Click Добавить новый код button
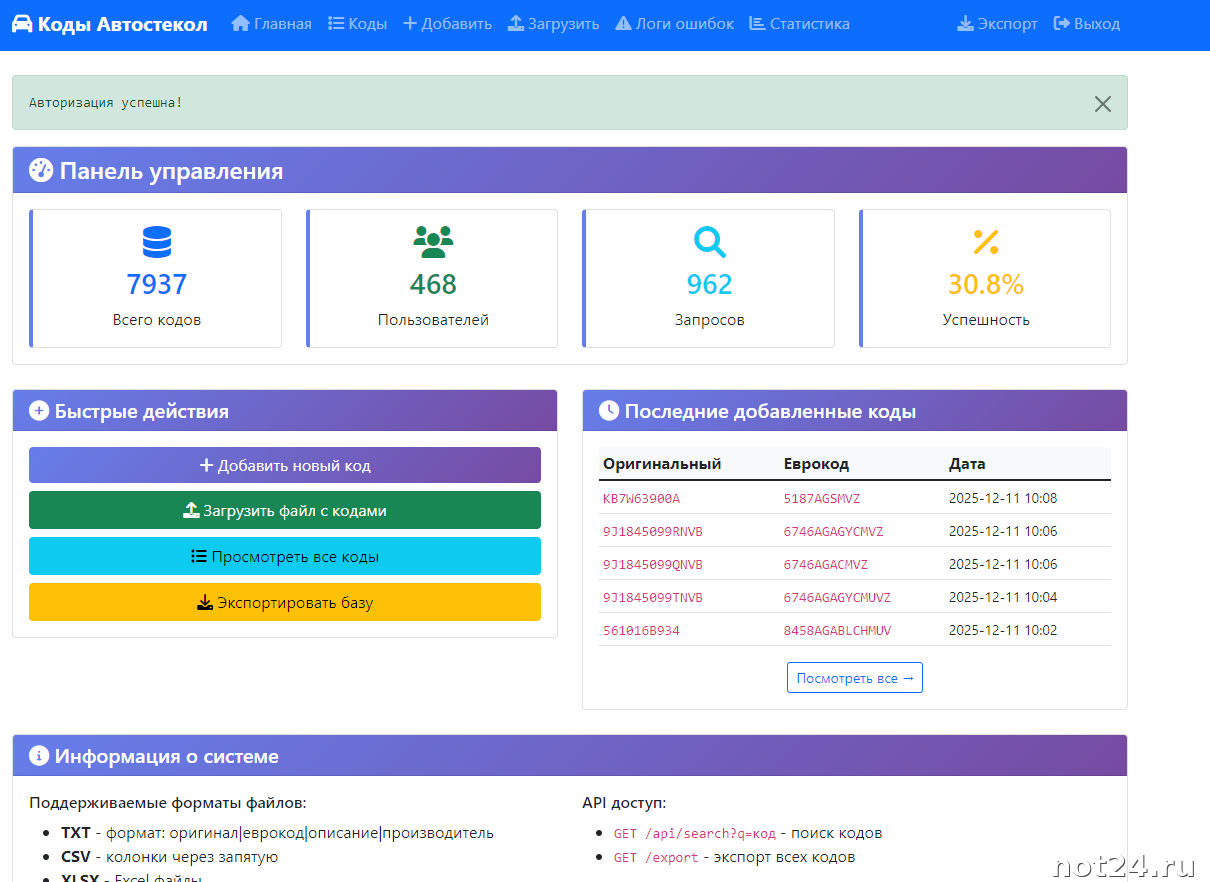Screen dimensions: 1210x882 point(285,465)
